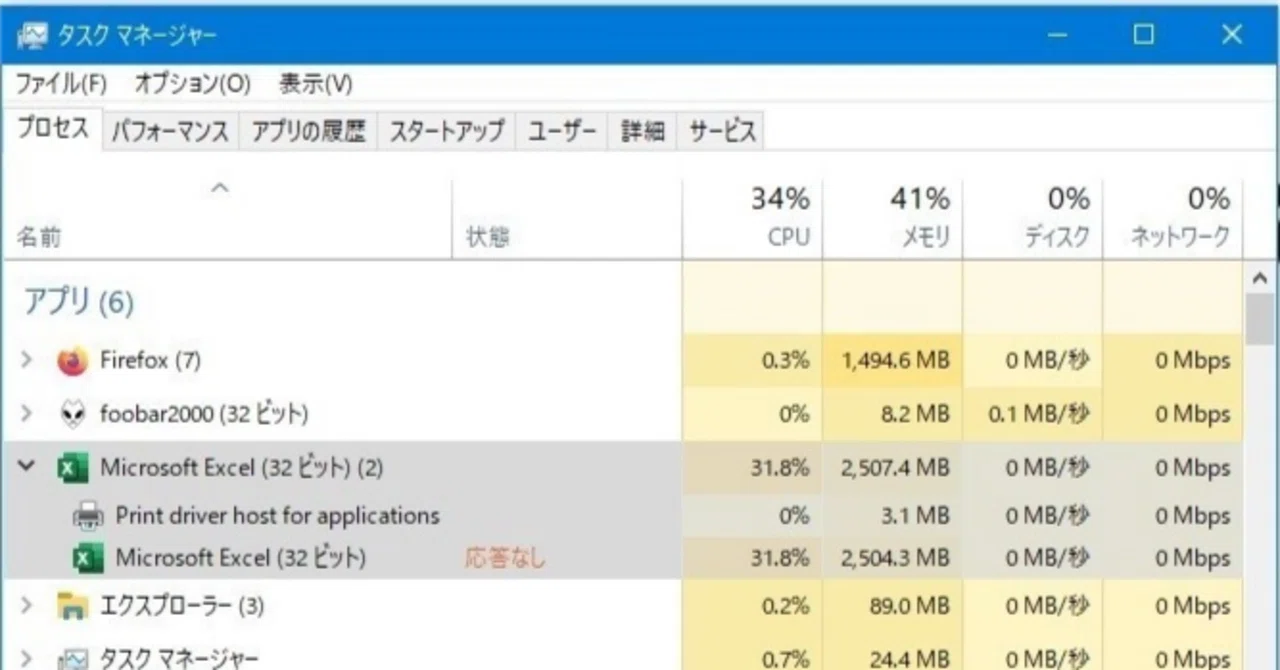This screenshot has width=1280, height=670.
Task: Select the エクスプローラー (3) row name
Action: tap(182, 606)
